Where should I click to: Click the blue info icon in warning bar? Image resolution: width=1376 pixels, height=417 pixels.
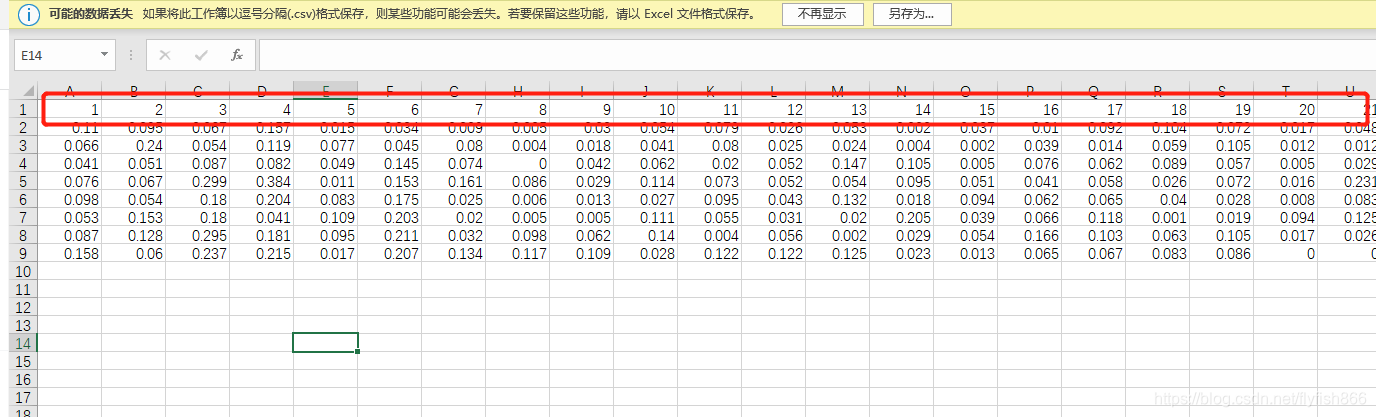click(29, 14)
